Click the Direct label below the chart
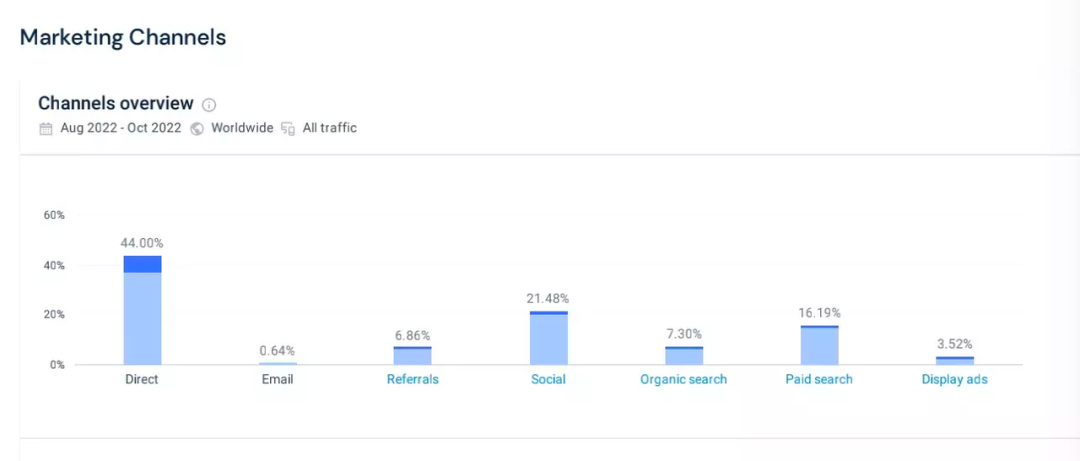The height and width of the screenshot is (461, 1080). coord(142,379)
